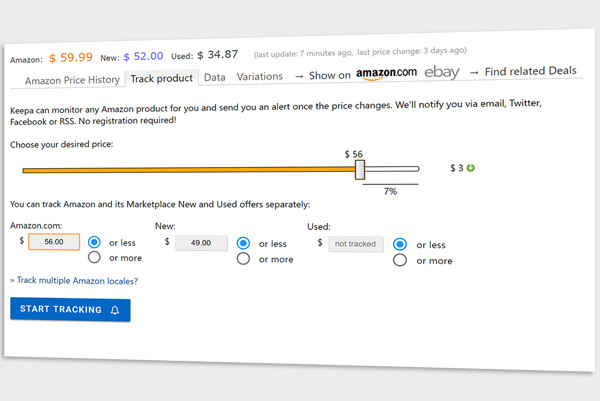Select Used 'or more' radio button

click(x=400, y=260)
